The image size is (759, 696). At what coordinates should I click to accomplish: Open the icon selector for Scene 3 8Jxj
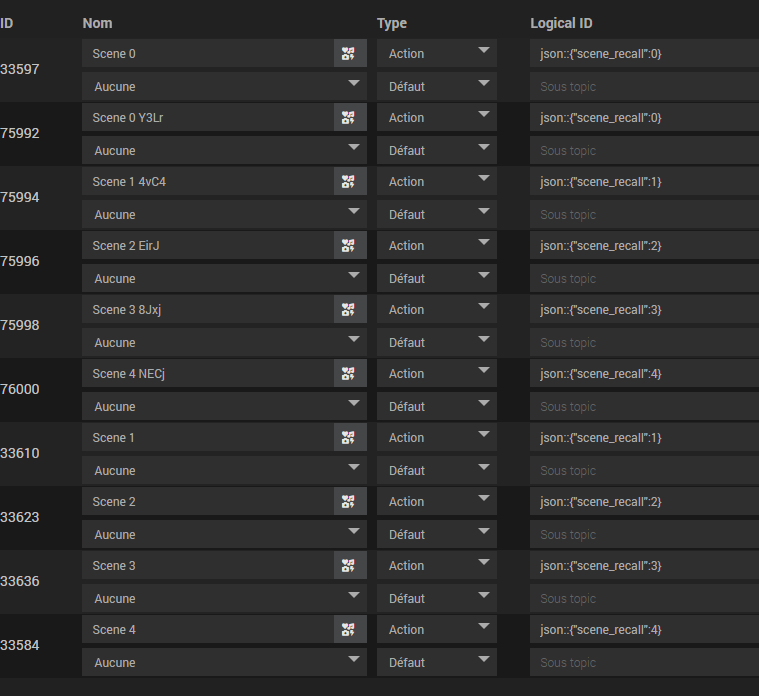click(x=348, y=310)
